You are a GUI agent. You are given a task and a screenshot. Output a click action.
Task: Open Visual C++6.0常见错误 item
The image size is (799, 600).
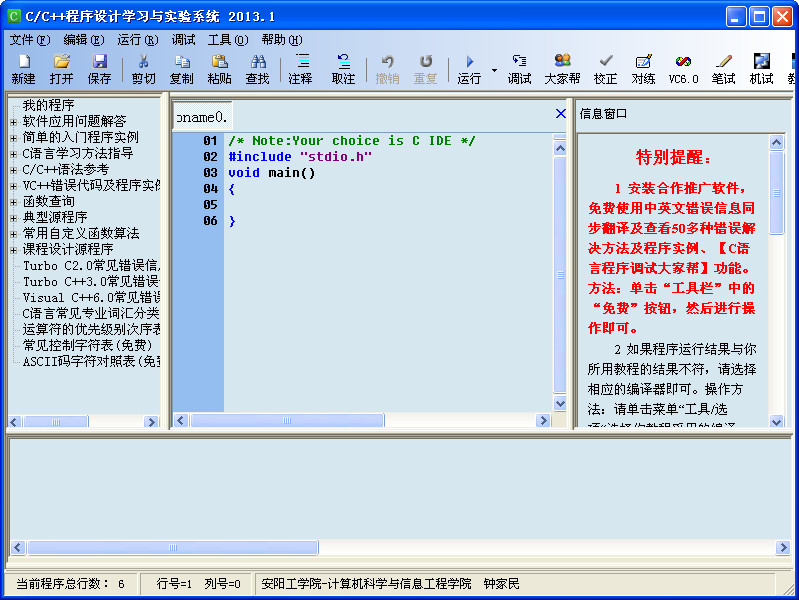(91, 298)
